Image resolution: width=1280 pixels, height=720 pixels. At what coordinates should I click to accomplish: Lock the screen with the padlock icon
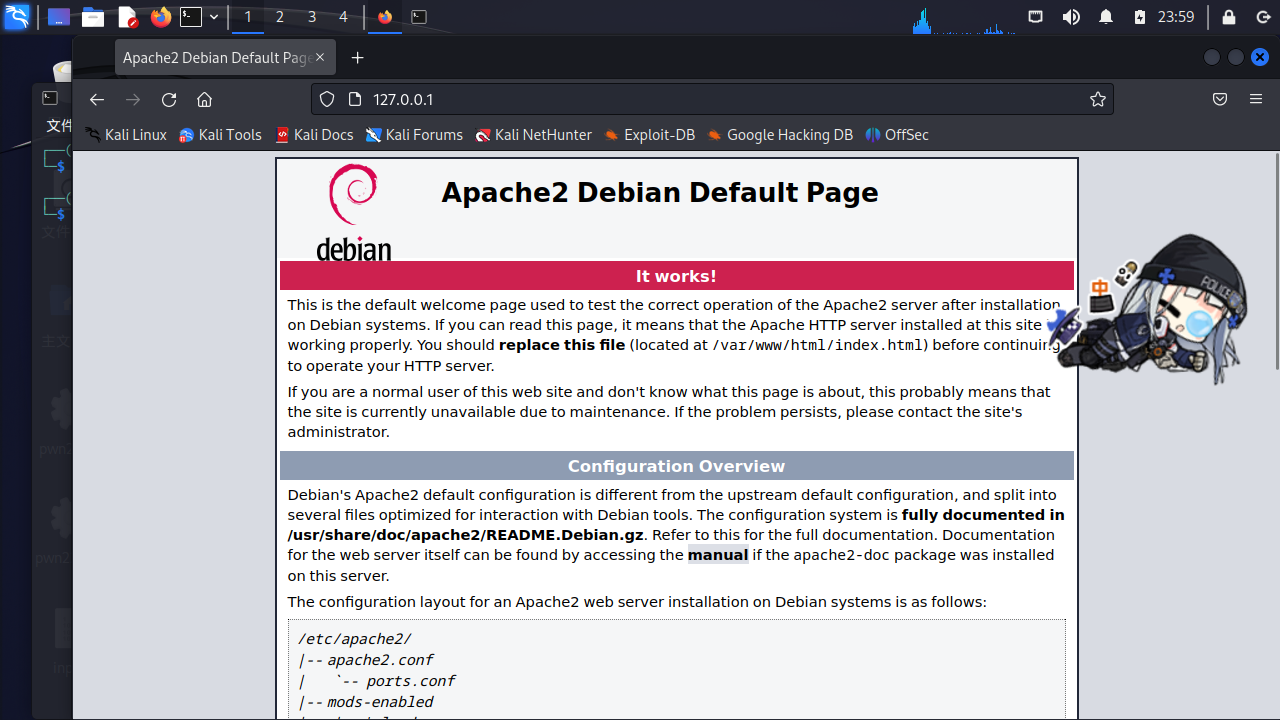[x=1229, y=17]
